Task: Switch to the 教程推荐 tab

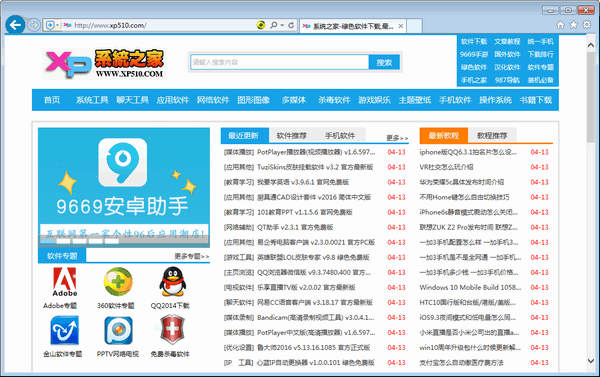Action: pos(492,135)
